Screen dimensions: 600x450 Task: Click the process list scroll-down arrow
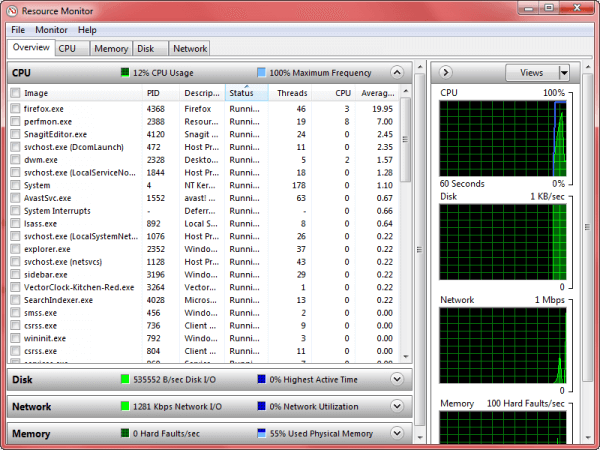point(406,357)
